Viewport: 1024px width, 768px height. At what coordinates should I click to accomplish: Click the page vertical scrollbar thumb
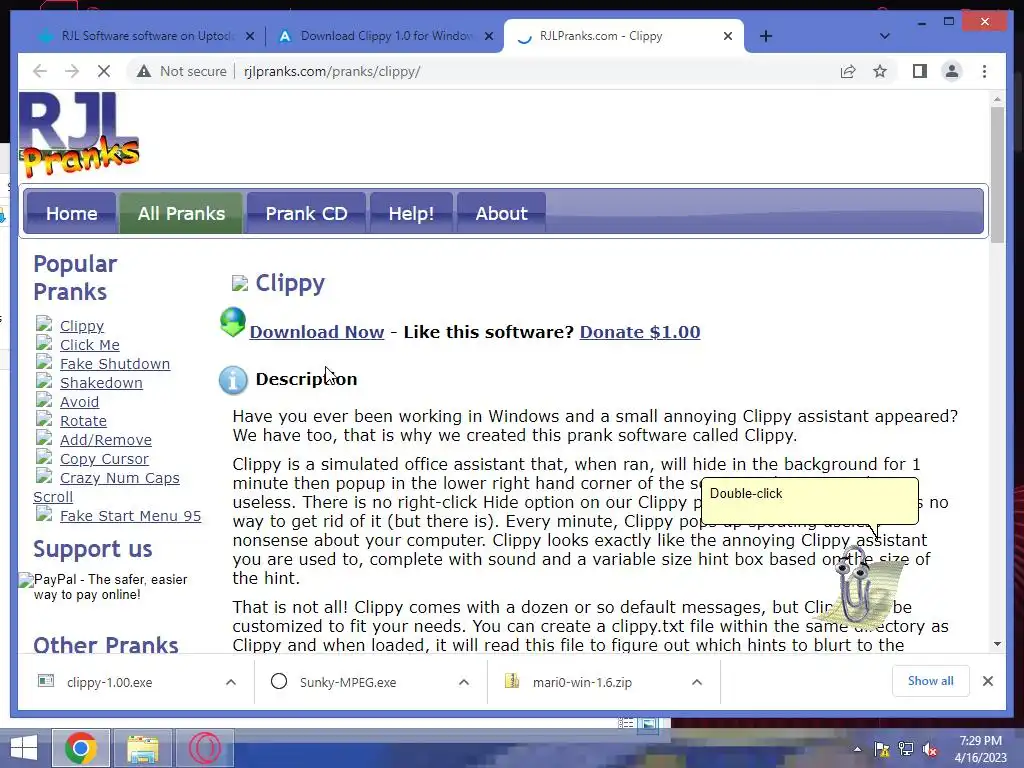(997, 175)
